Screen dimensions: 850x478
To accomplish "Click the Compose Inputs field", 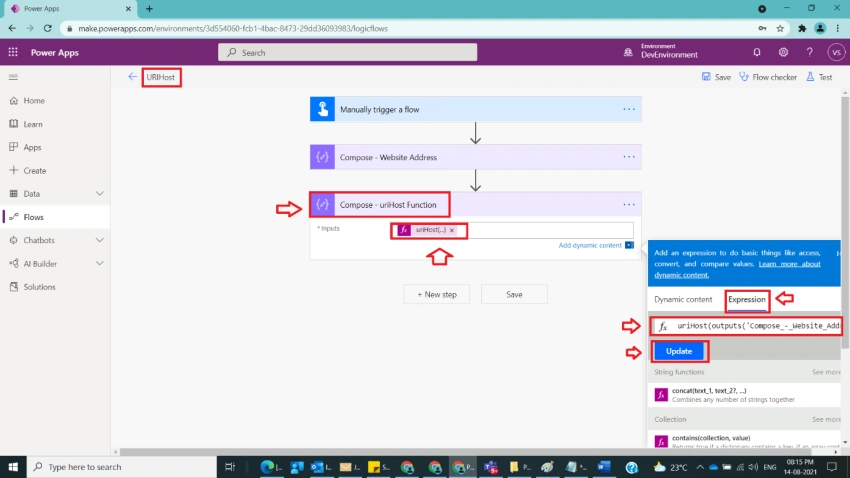I will (x=512, y=230).
